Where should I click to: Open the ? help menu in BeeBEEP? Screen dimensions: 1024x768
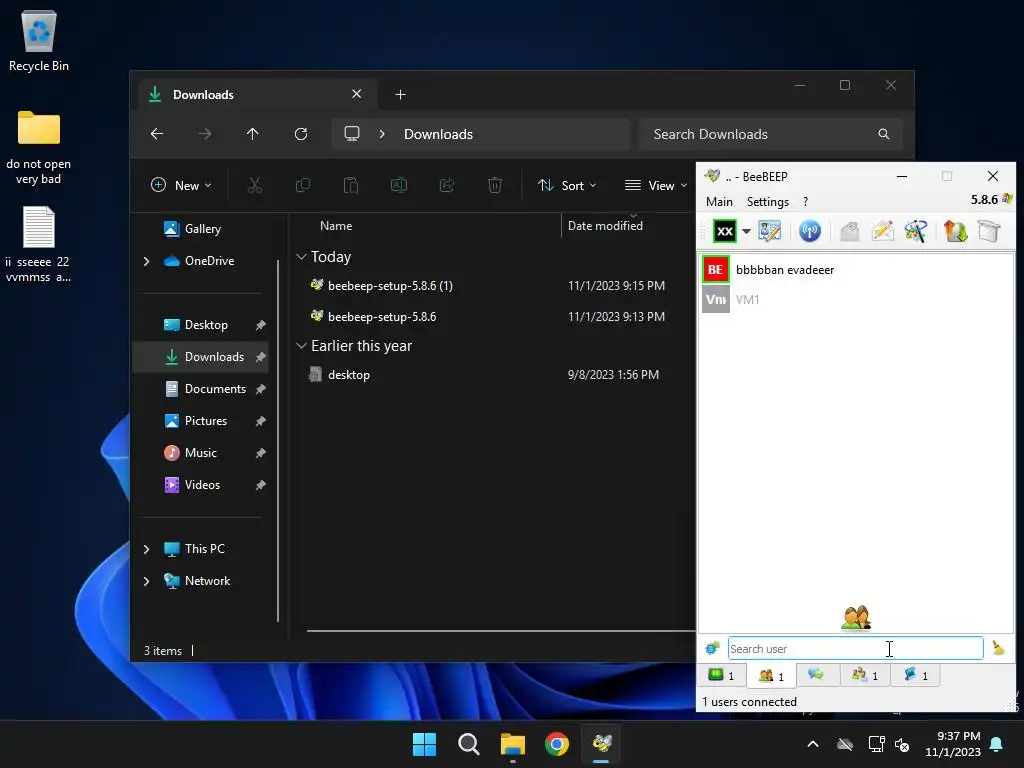[805, 202]
